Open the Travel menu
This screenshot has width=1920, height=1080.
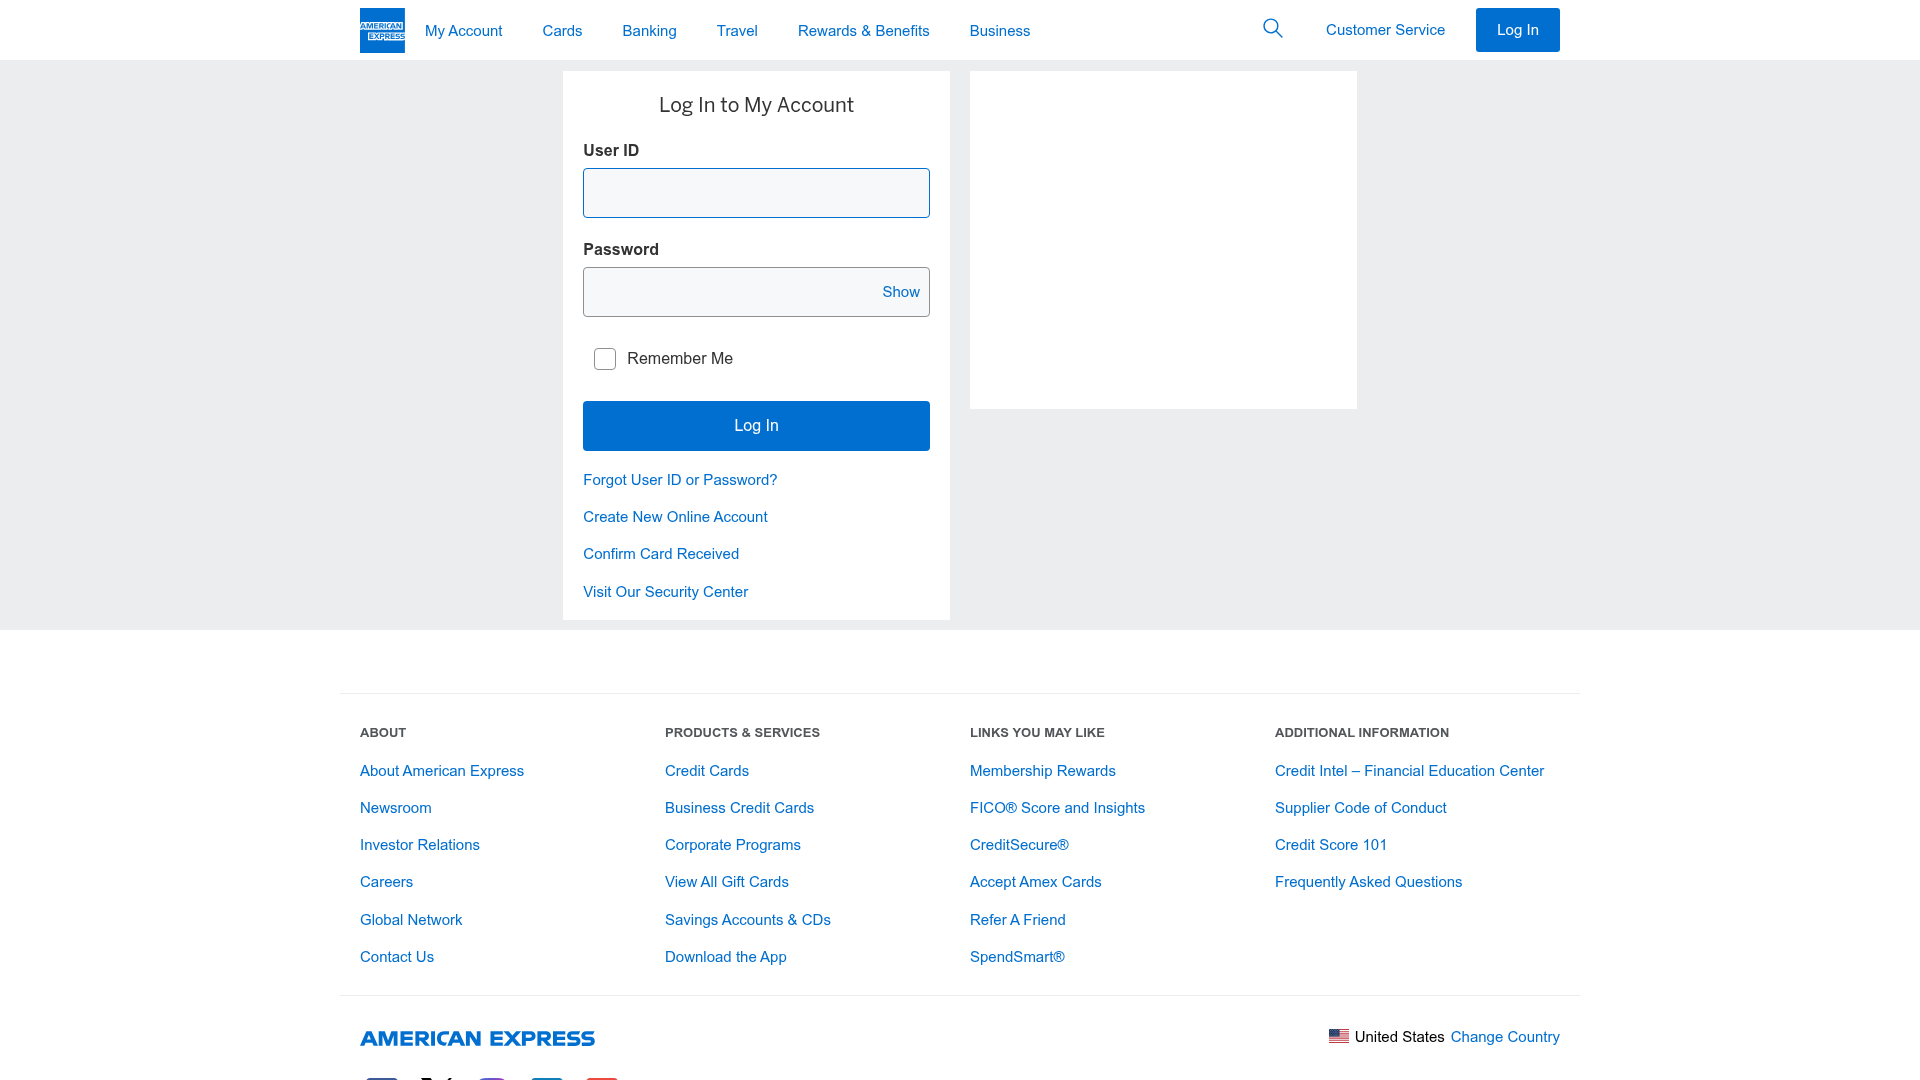737,31
